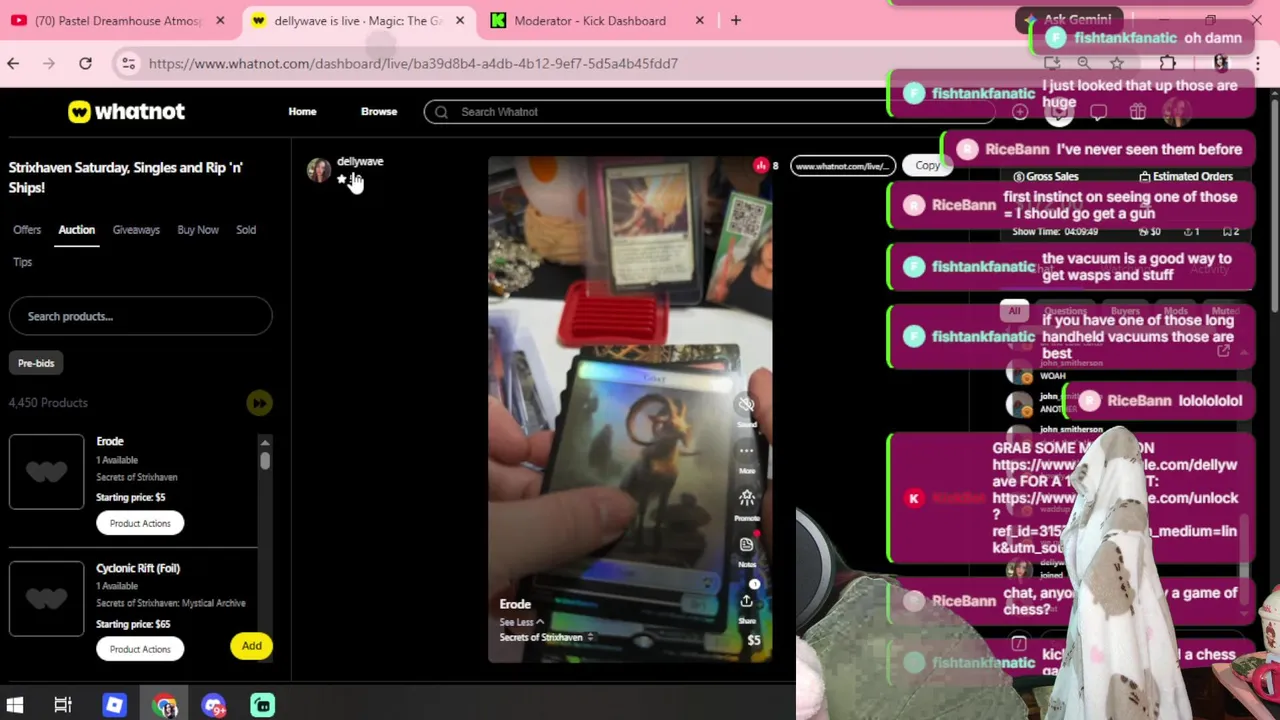
Task: Click the browser address bar URL
Action: 413,64
